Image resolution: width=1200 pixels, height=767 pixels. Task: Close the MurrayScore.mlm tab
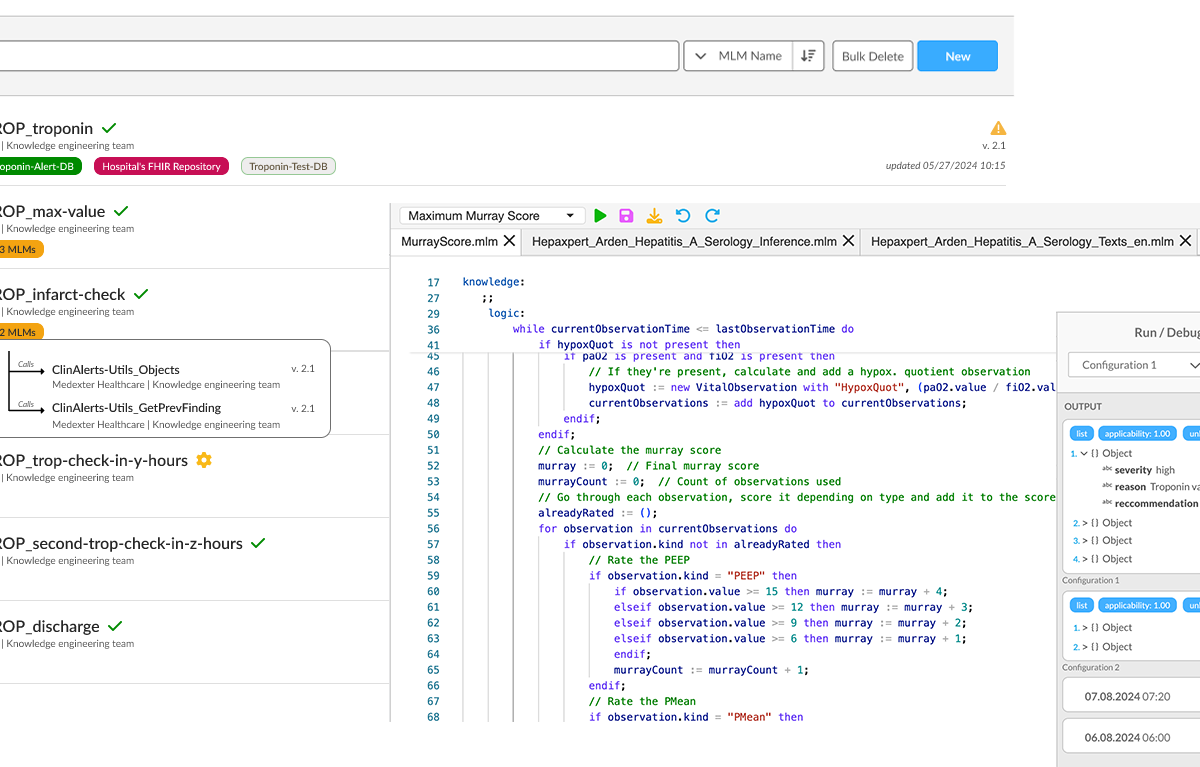(509, 241)
